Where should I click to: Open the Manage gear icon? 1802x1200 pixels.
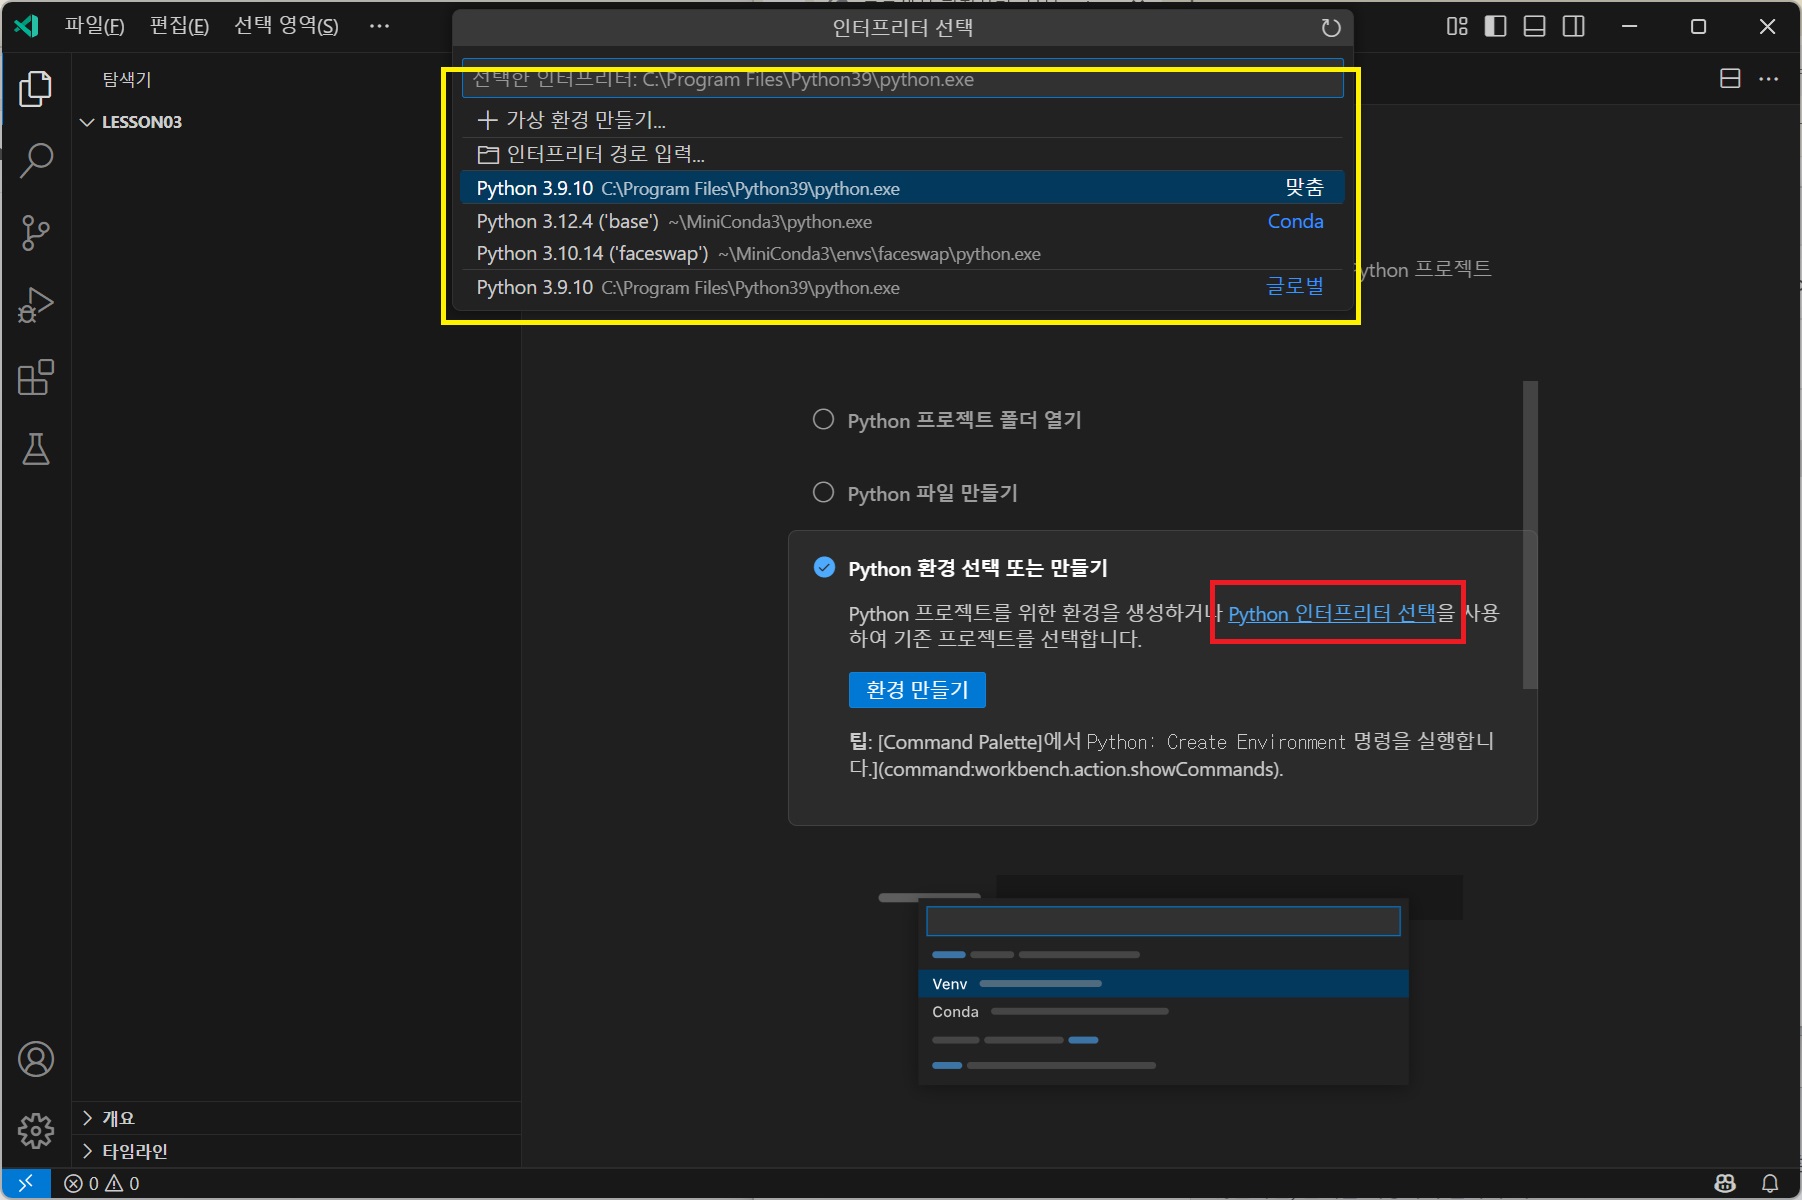point(35,1131)
